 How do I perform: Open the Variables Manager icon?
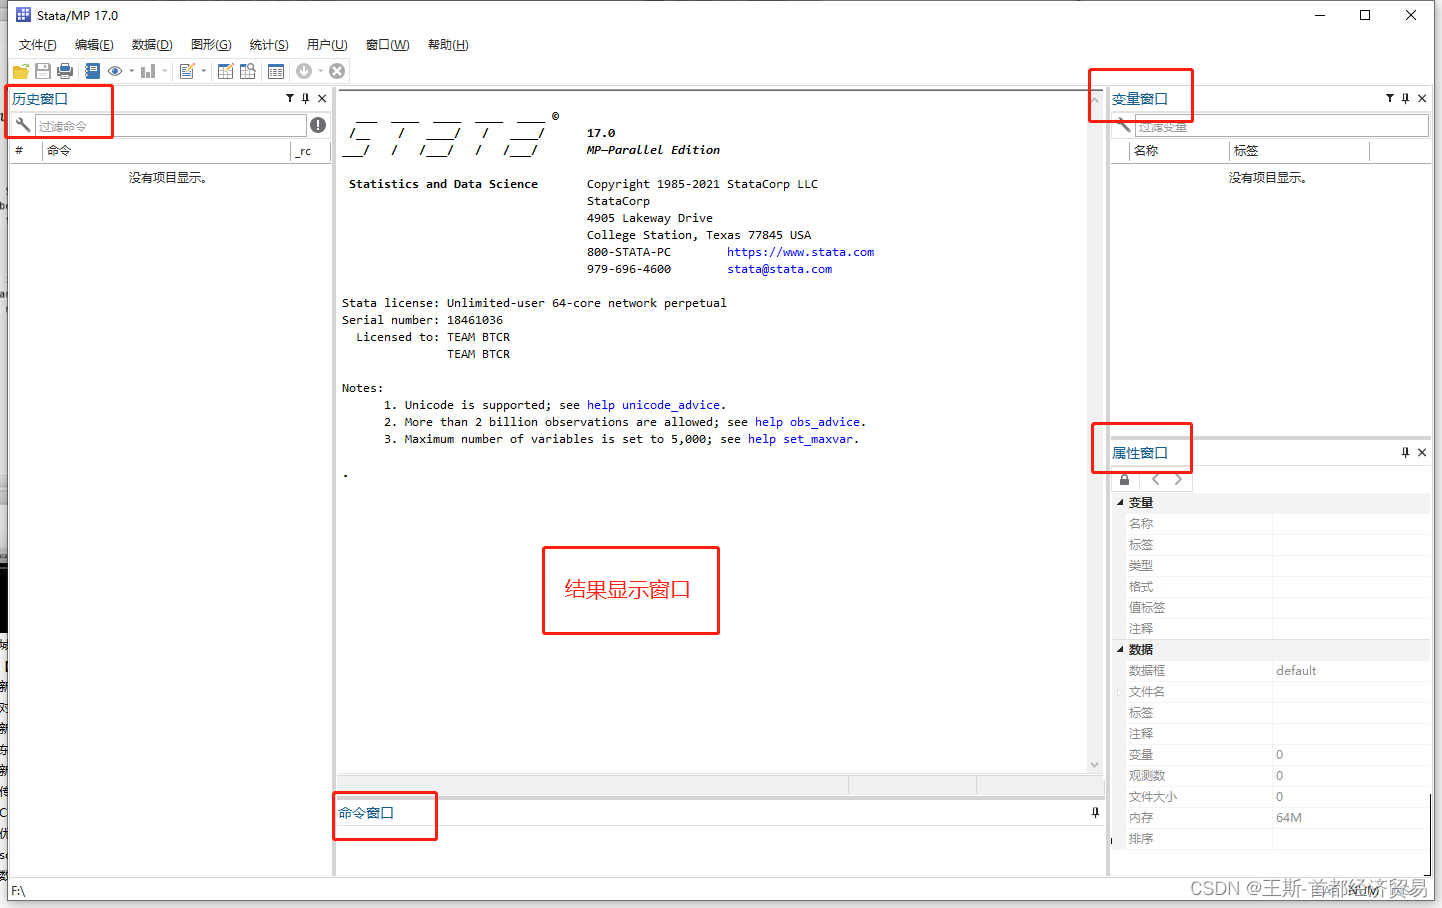276,71
